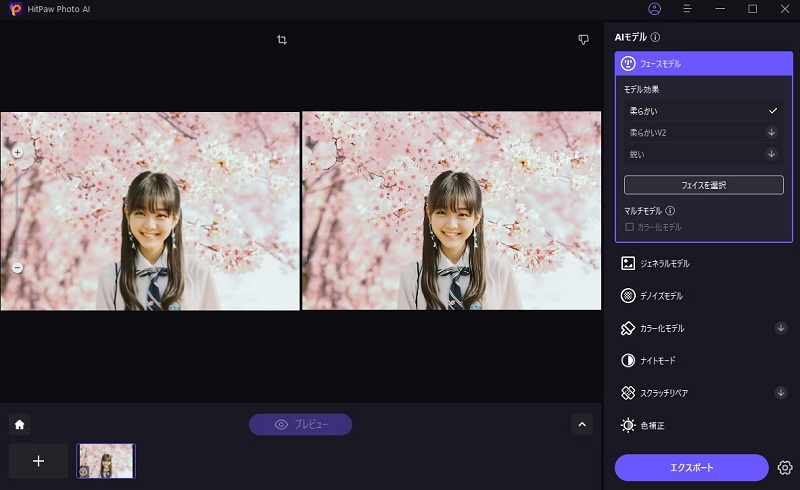Go to home screen icon
The image size is (800, 490).
[x=19, y=424]
